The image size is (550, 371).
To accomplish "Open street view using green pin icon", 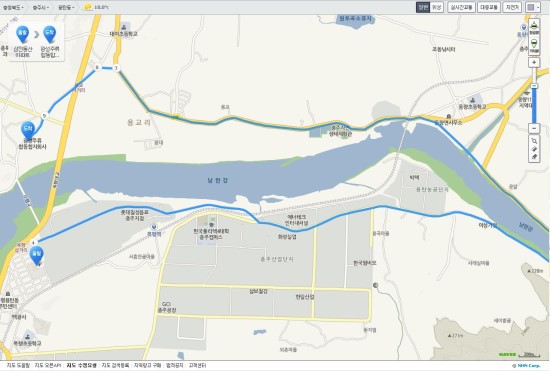I will click(x=534, y=45).
